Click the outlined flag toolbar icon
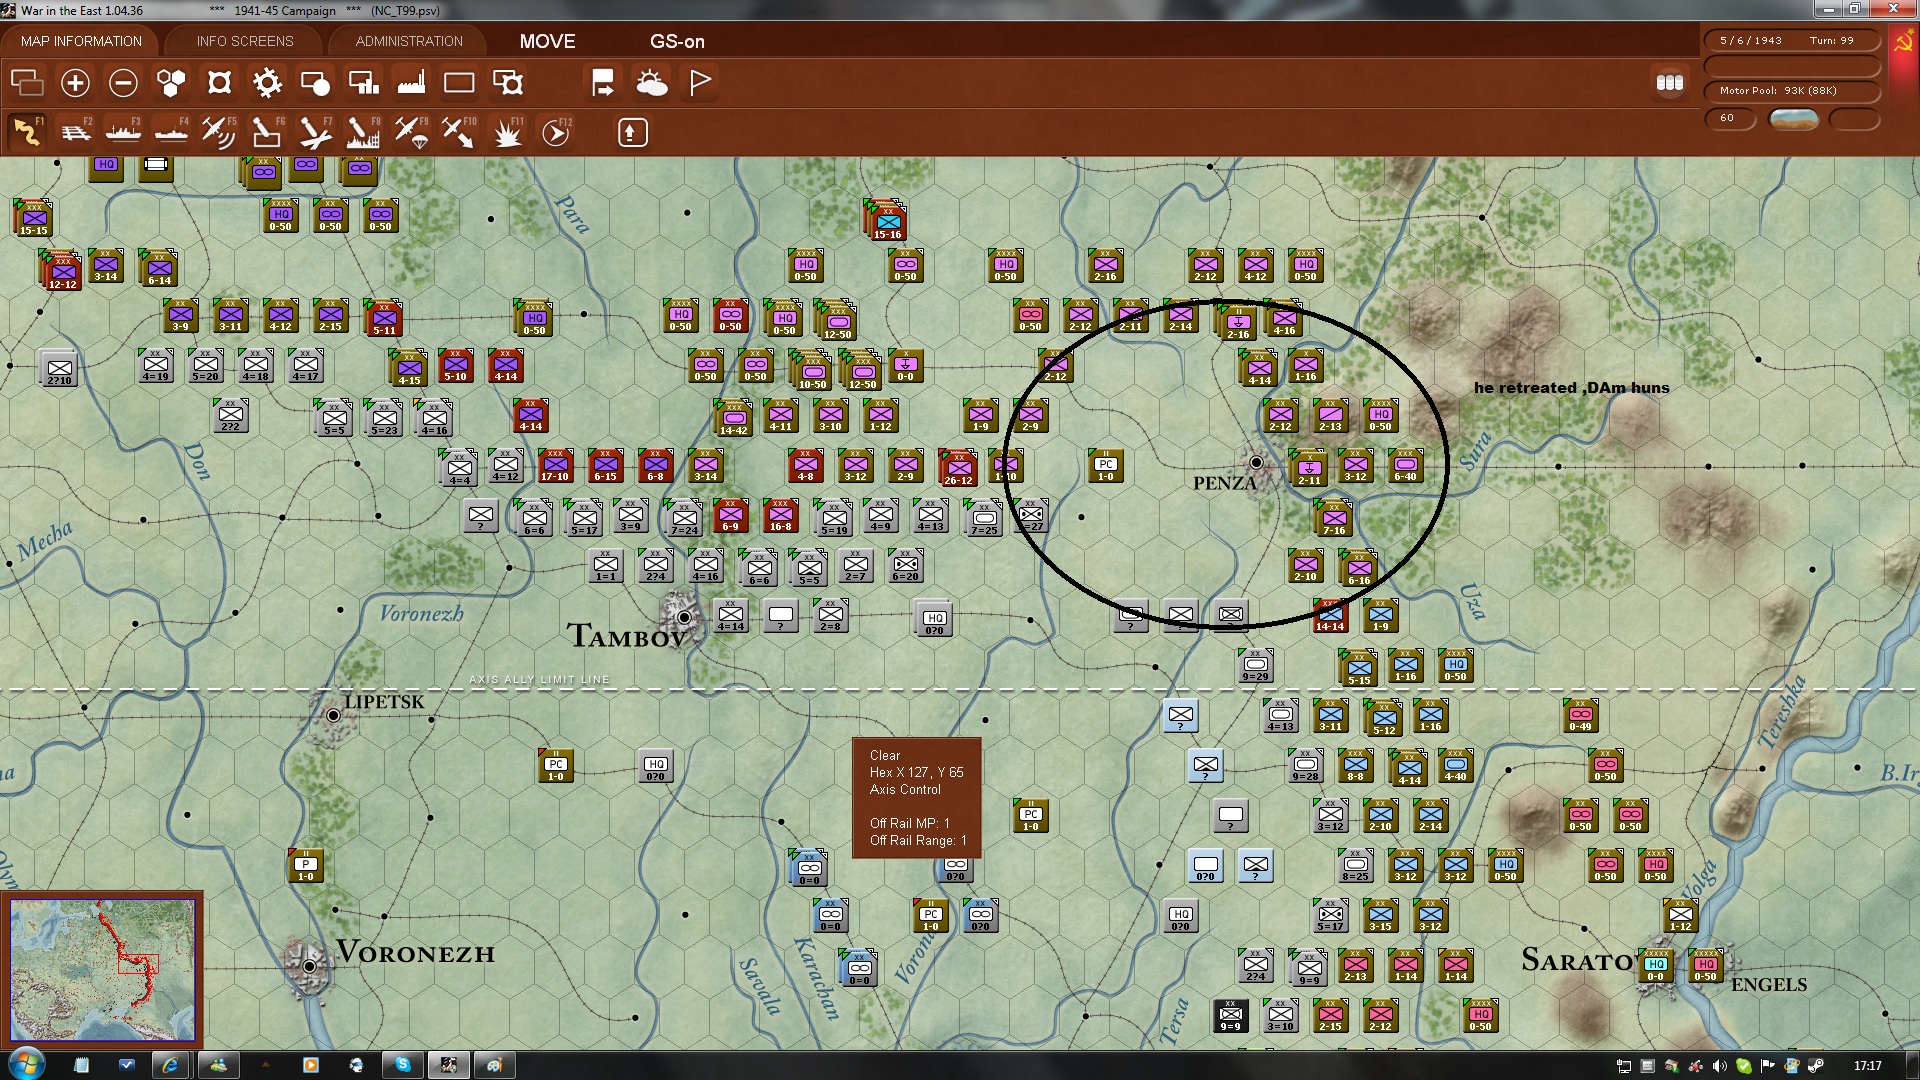Screen dimensions: 1920x1080 click(x=700, y=83)
